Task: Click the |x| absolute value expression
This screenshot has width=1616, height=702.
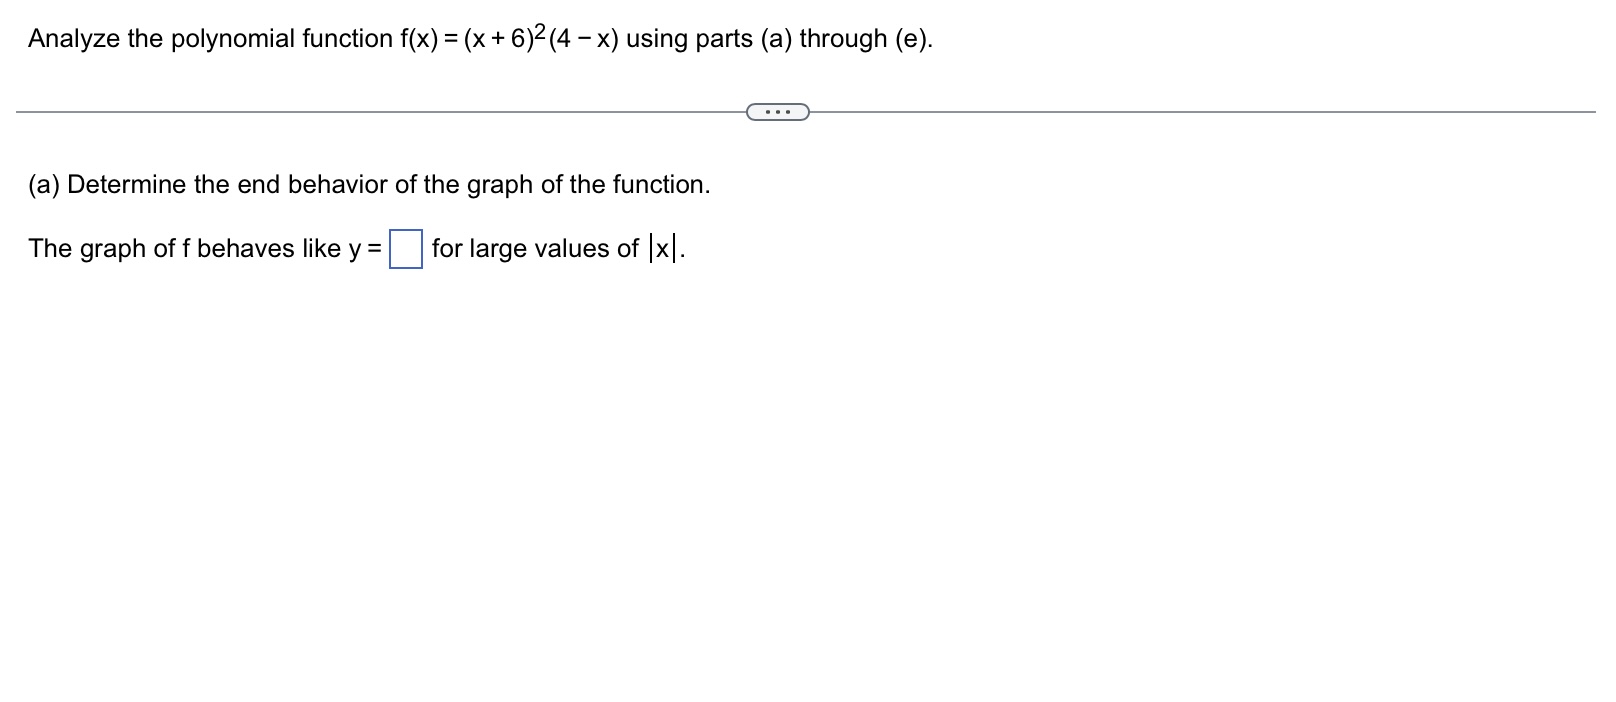Action: point(663,247)
